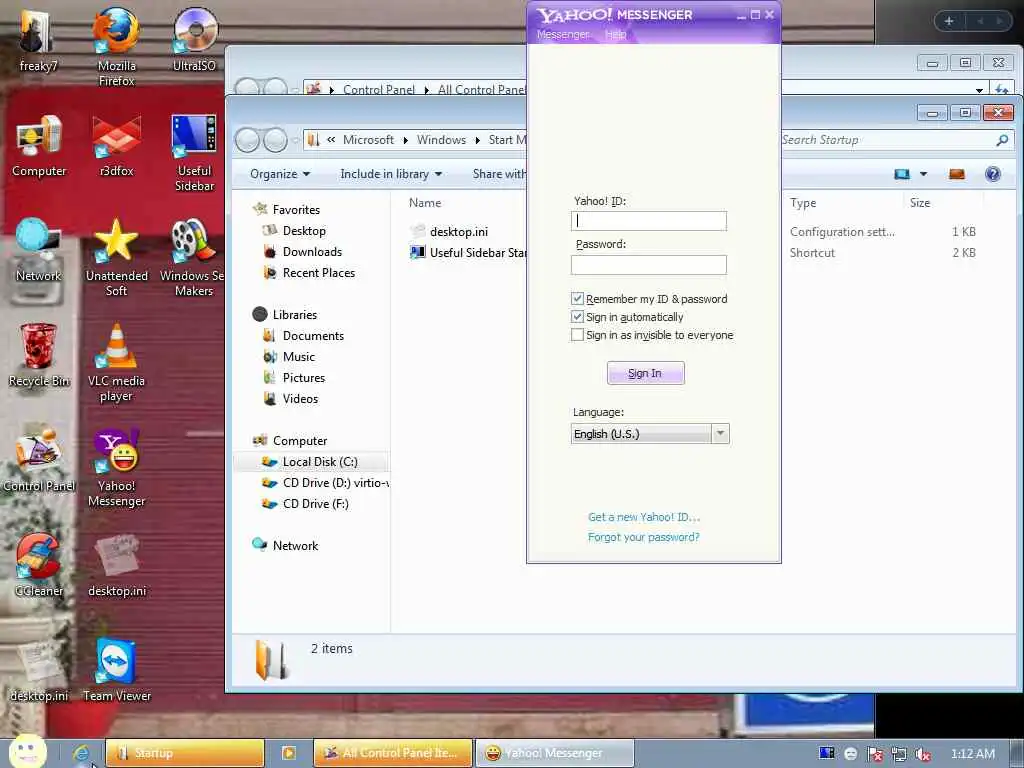The width and height of the screenshot is (1024, 768).
Task: Switch to Startup taskbar window
Action: coord(185,753)
